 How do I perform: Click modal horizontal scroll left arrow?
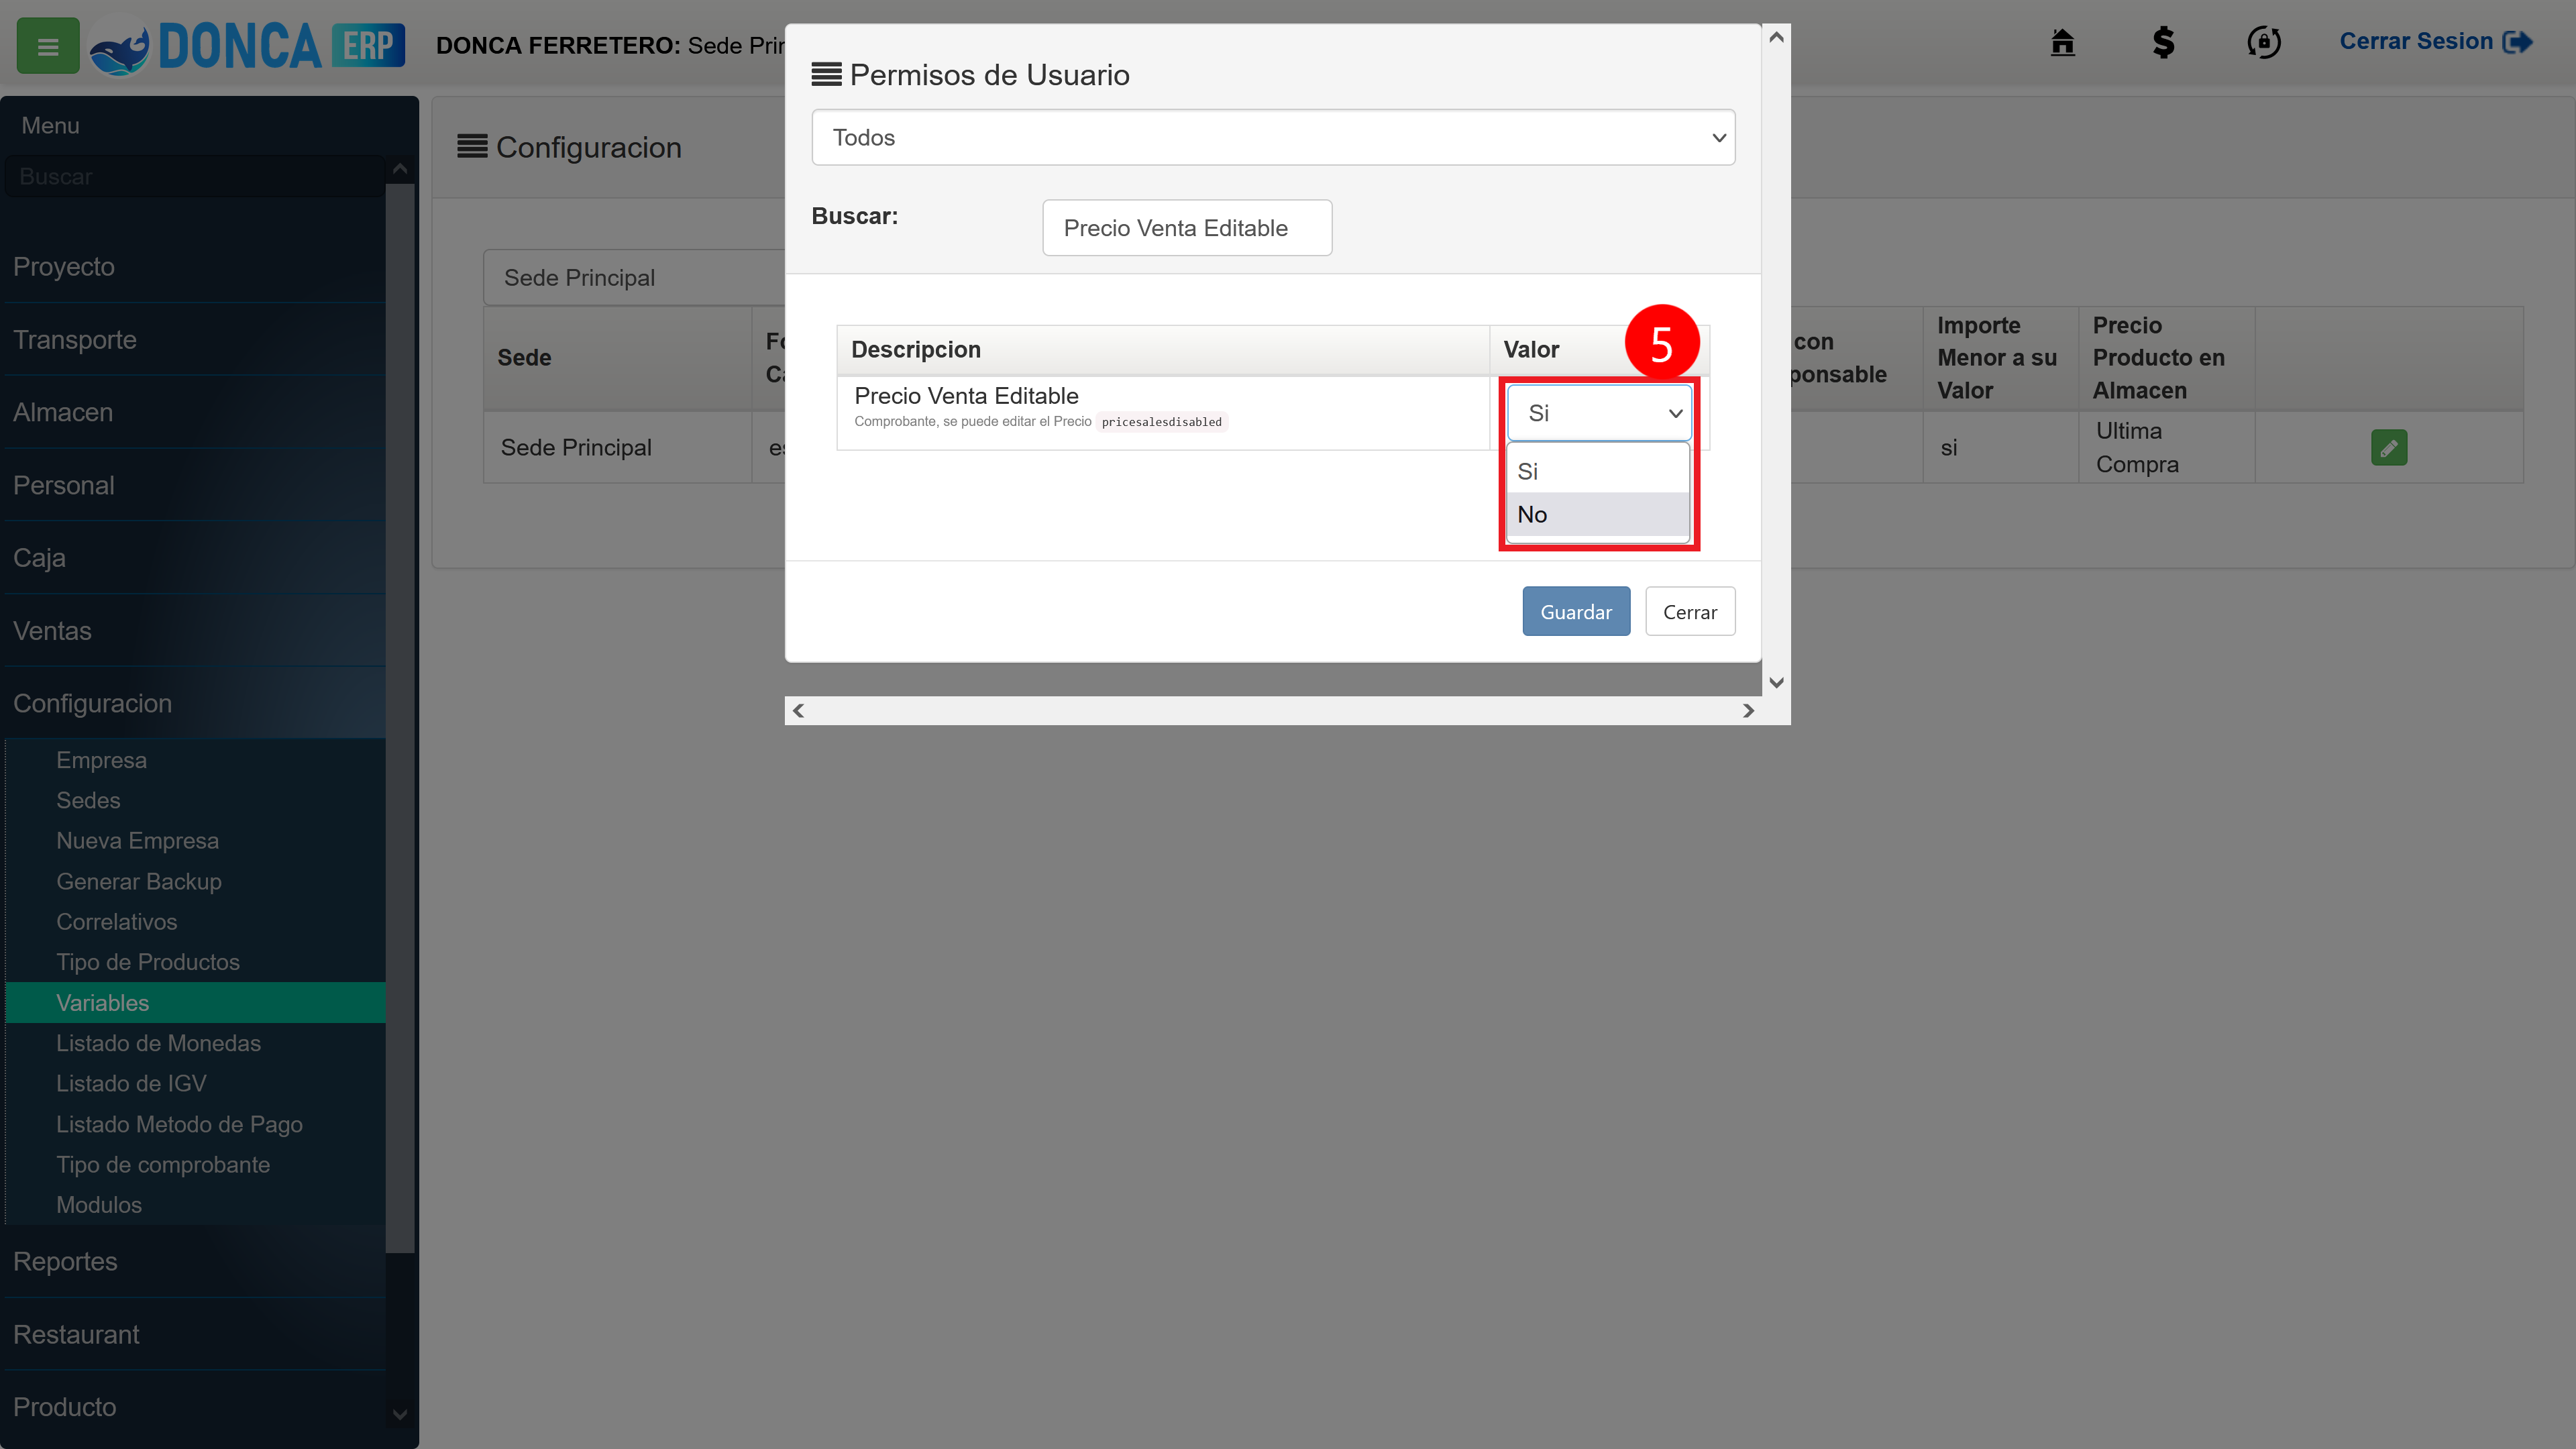click(798, 711)
